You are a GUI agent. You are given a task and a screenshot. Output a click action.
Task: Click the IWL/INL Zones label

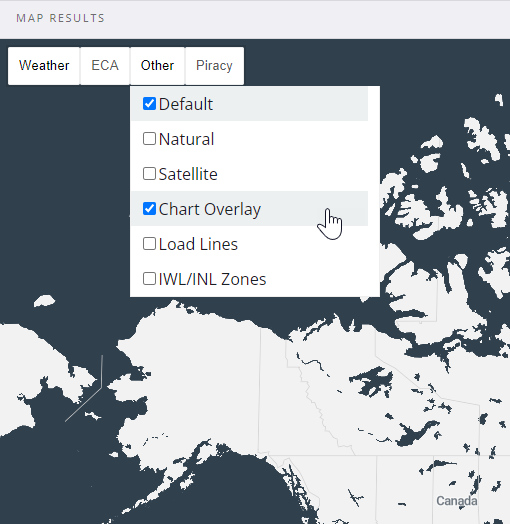pyautogui.click(x=213, y=279)
